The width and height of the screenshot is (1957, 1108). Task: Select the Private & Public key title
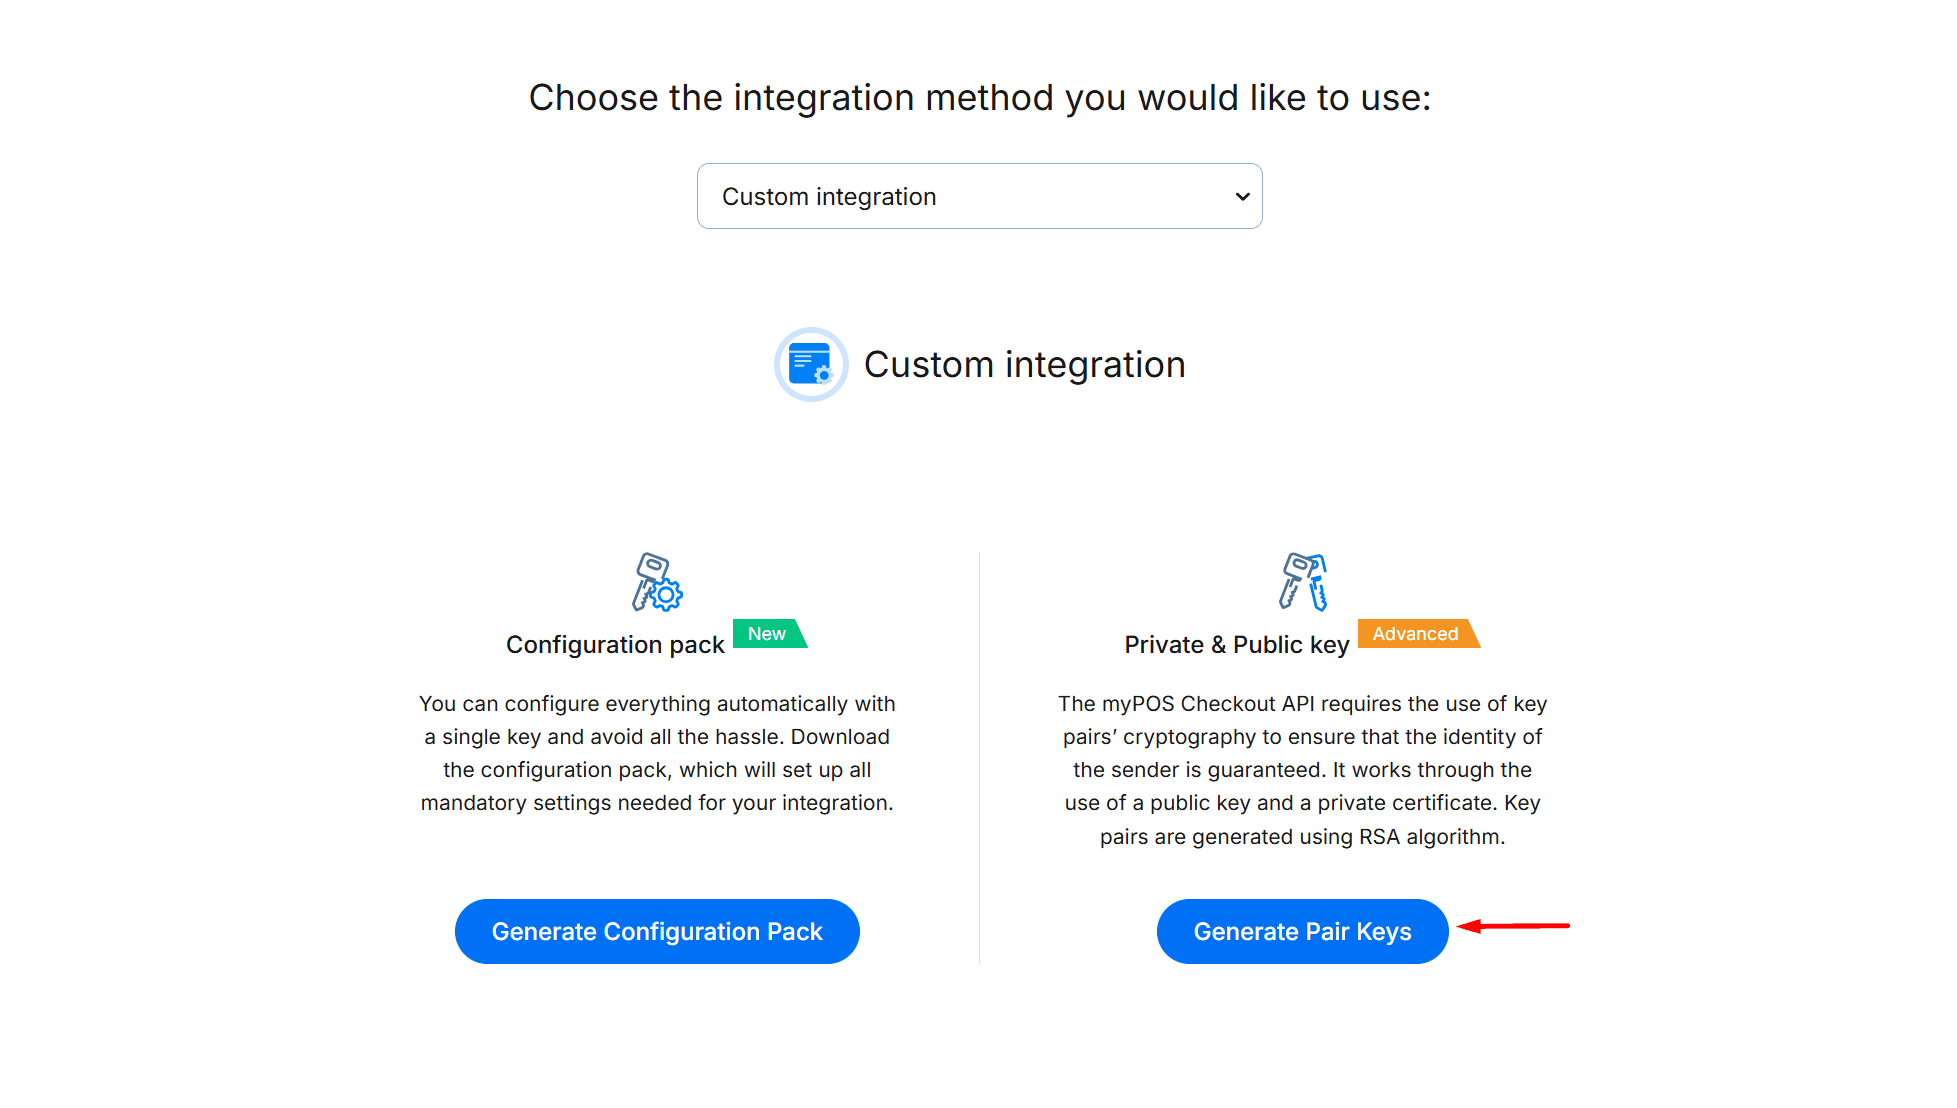click(x=1236, y=644)
